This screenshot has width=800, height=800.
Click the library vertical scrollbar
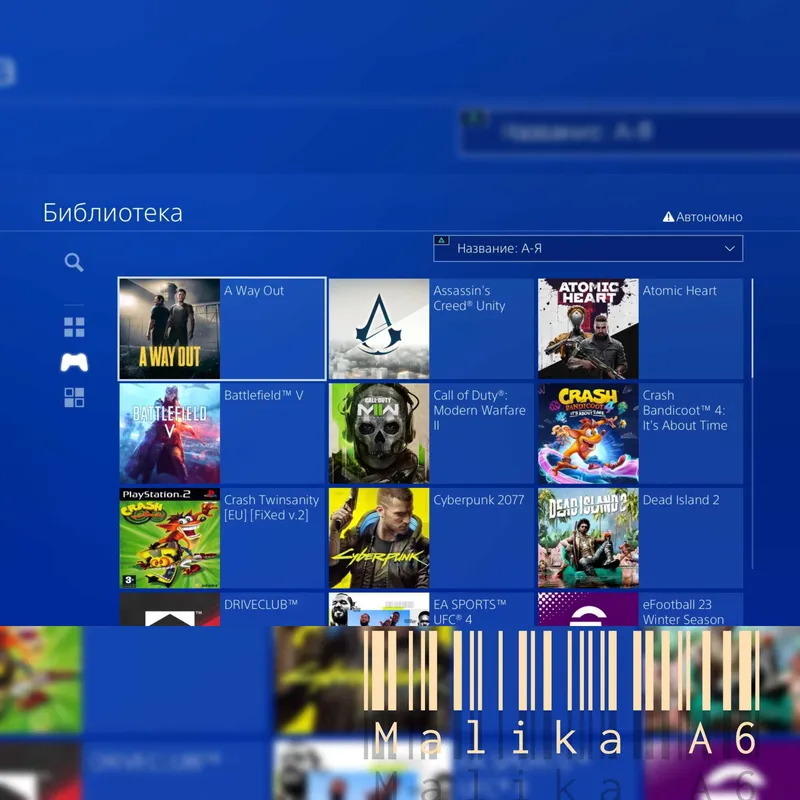point(752,423)
